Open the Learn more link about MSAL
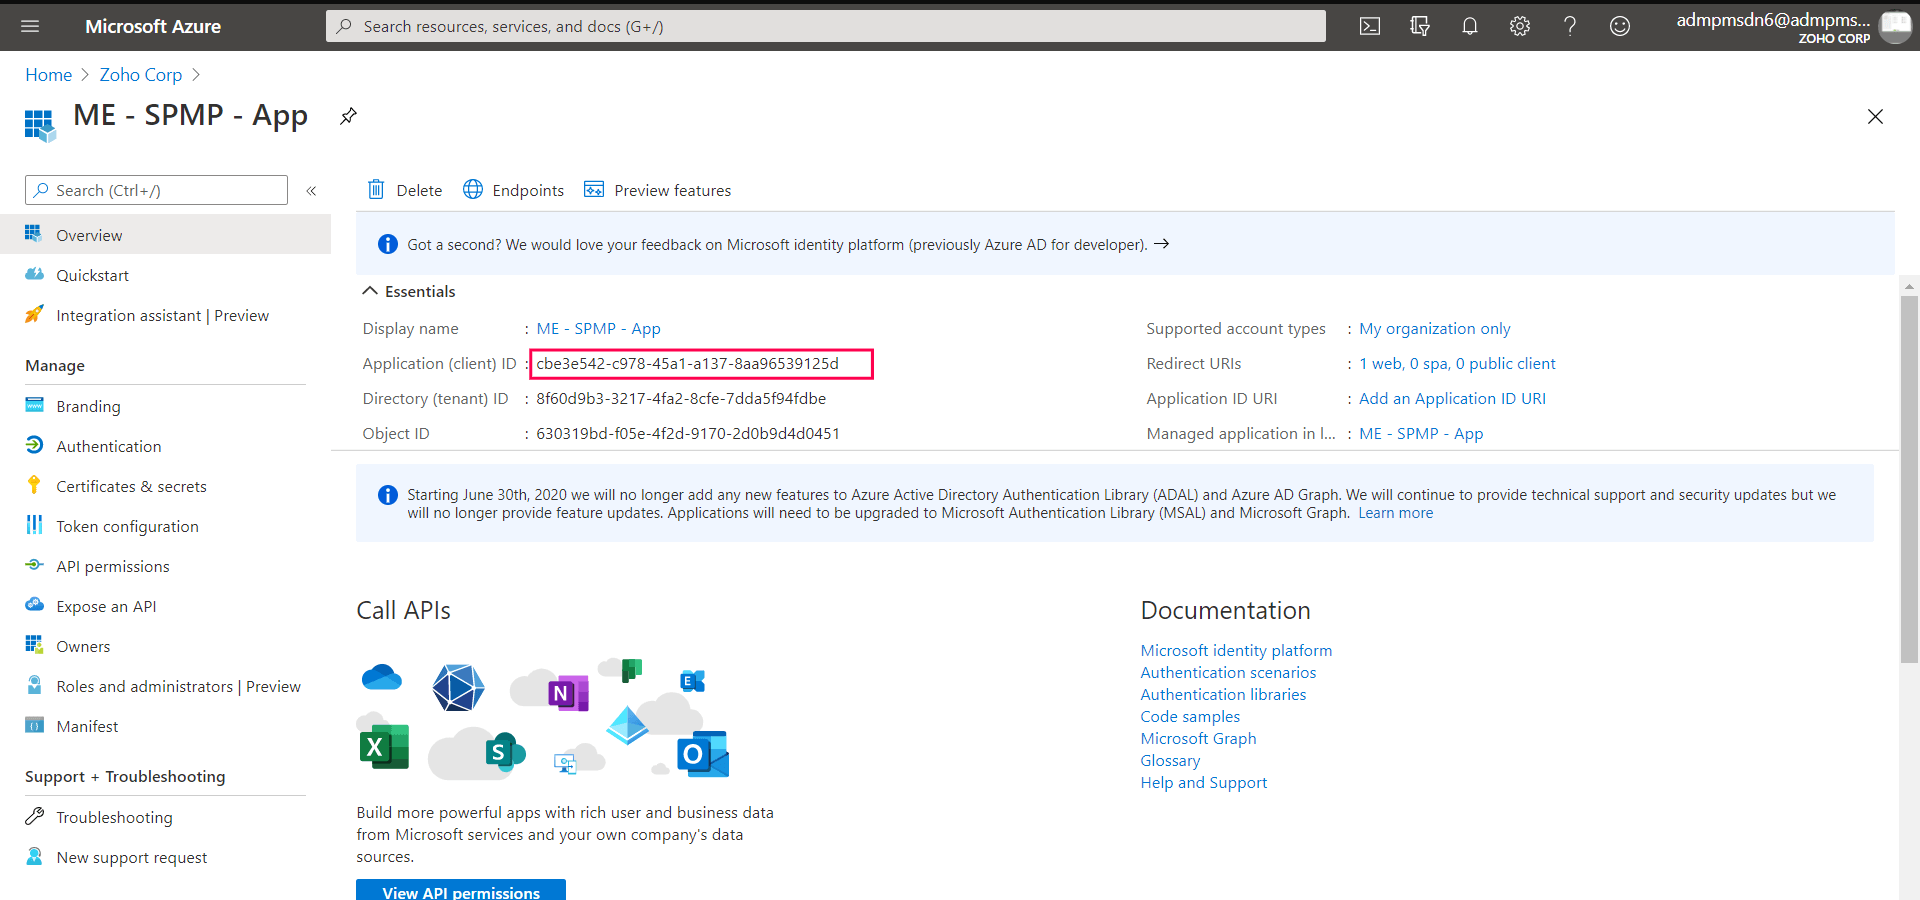 pyautogui.click(x=1394, y=512)
